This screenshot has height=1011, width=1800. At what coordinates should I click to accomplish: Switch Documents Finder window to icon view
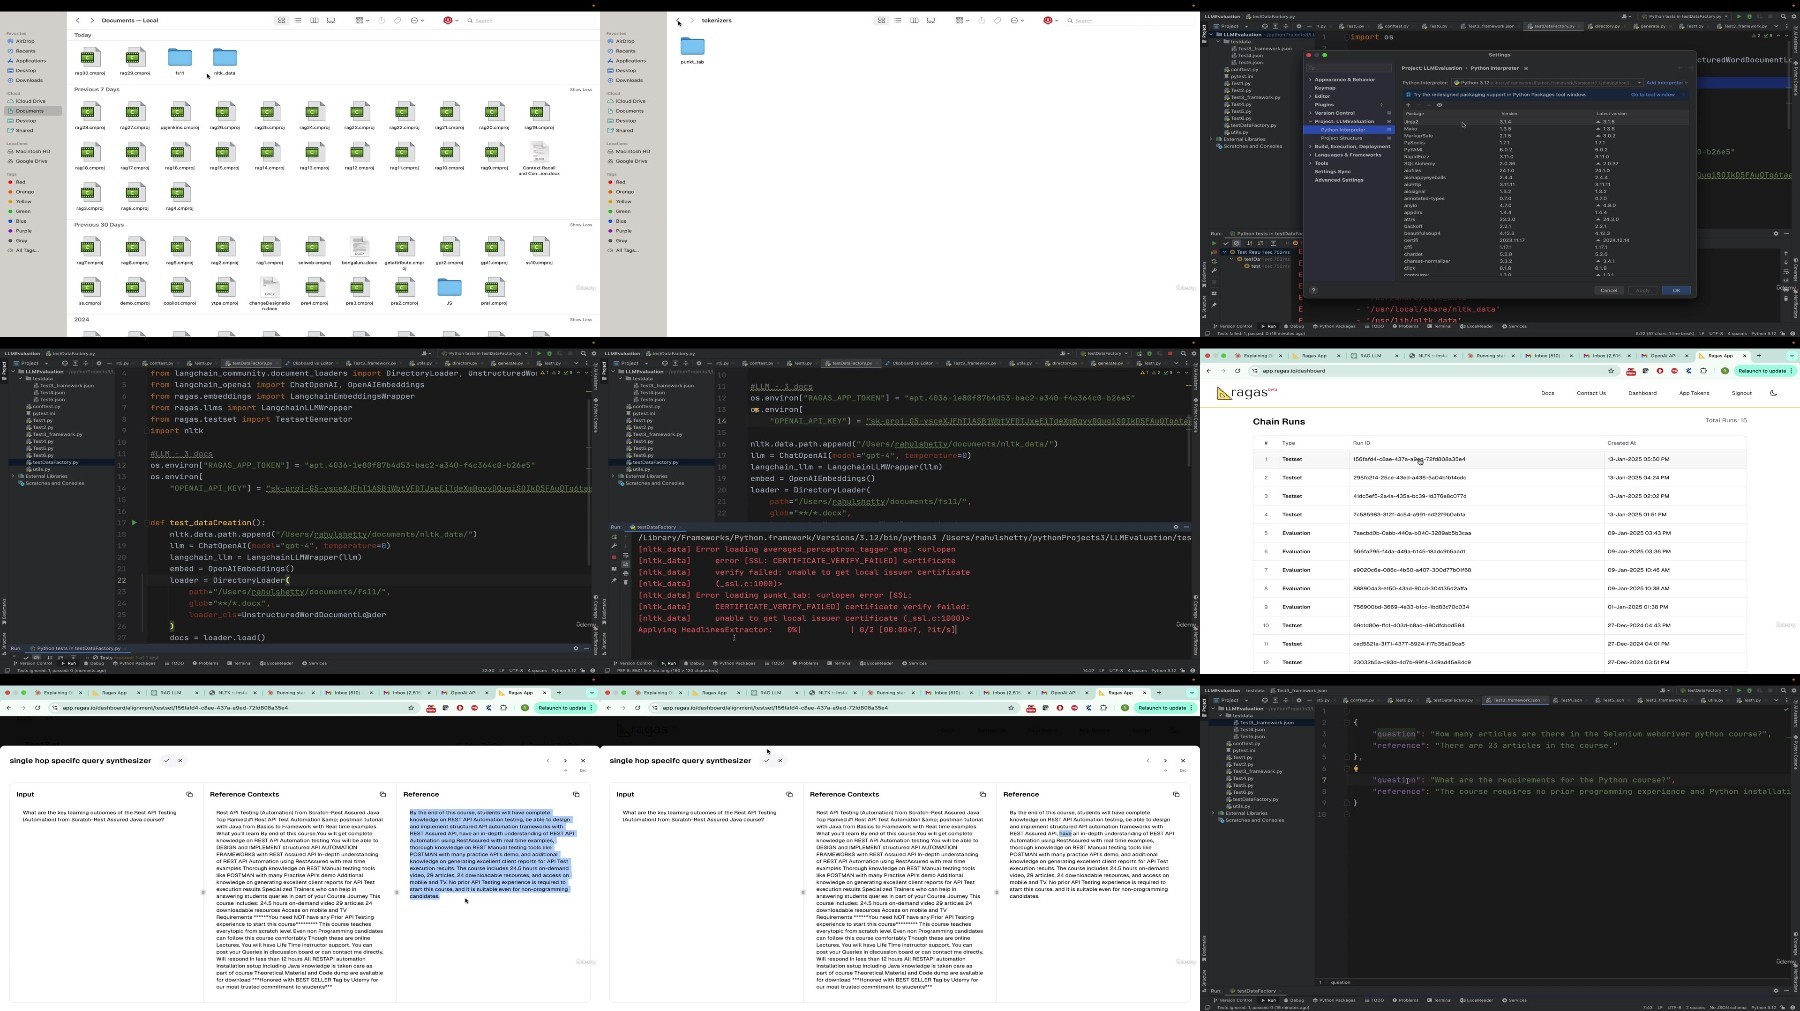coord(281,20)
